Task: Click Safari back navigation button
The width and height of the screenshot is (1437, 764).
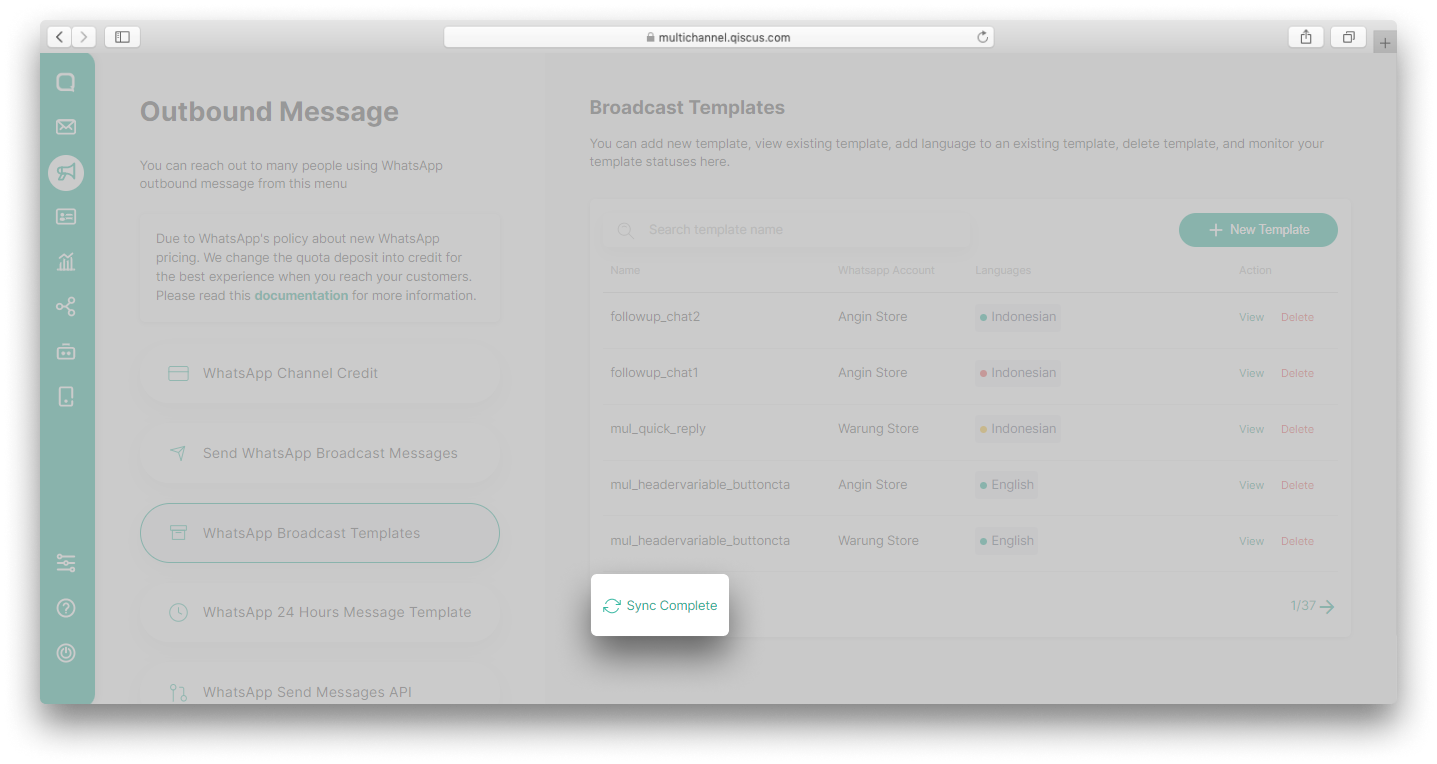Action: [59, 37]
